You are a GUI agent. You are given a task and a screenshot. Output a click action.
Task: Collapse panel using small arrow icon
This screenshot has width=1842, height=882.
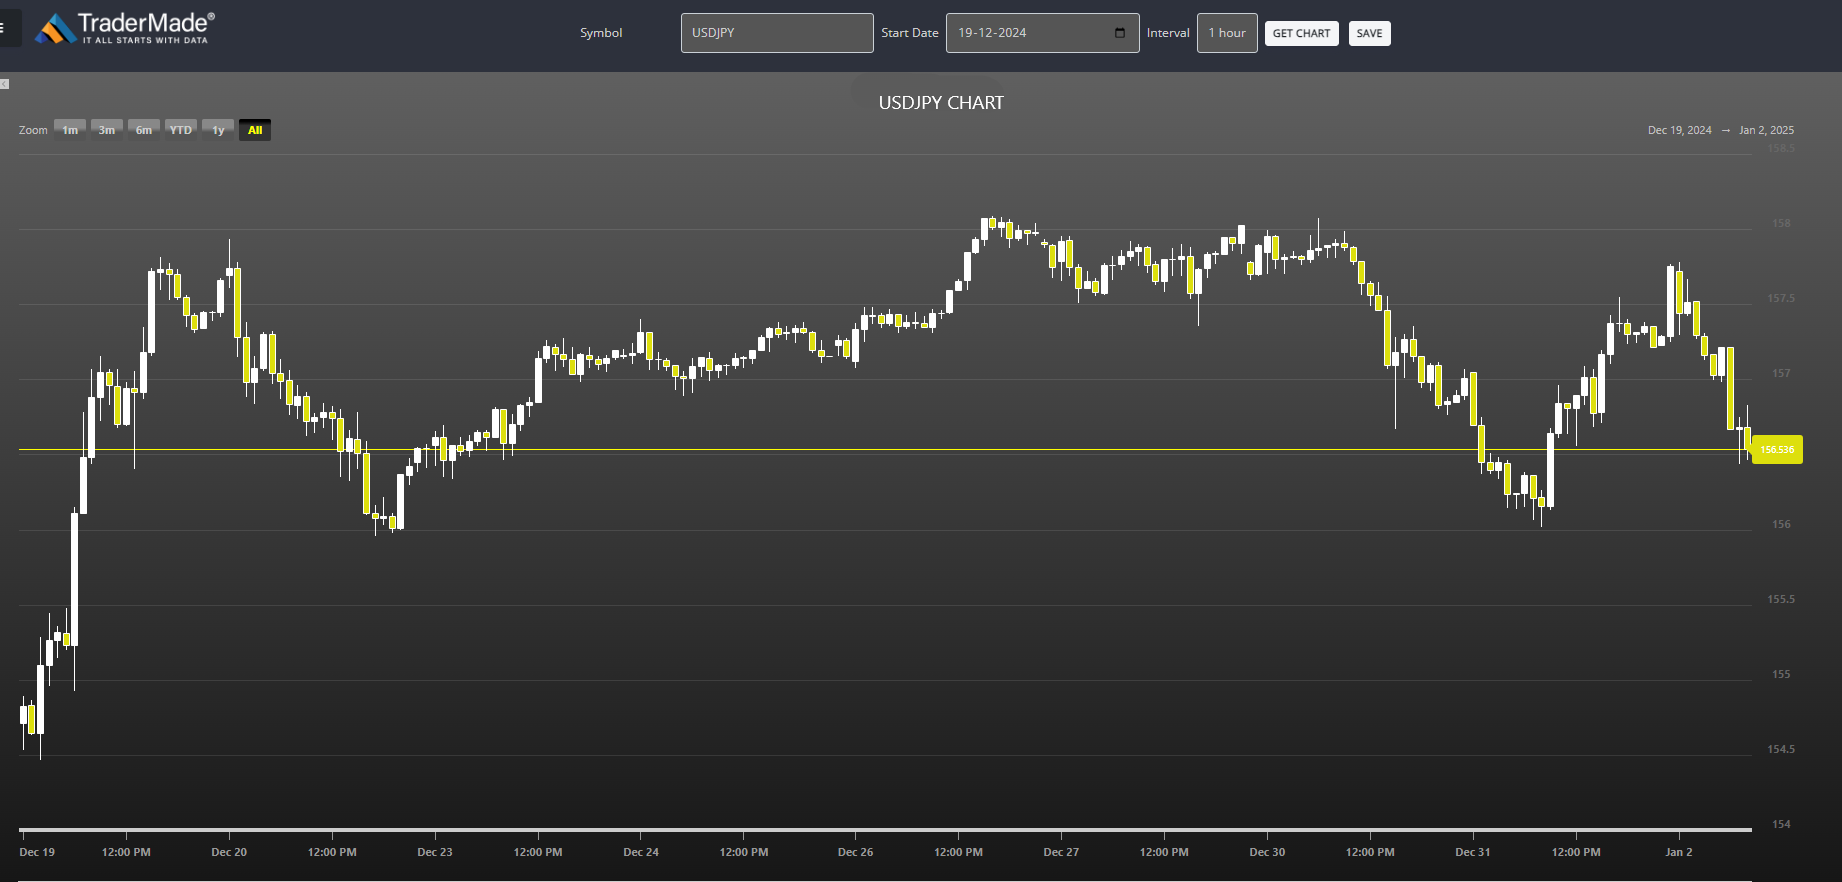point(5,84)
